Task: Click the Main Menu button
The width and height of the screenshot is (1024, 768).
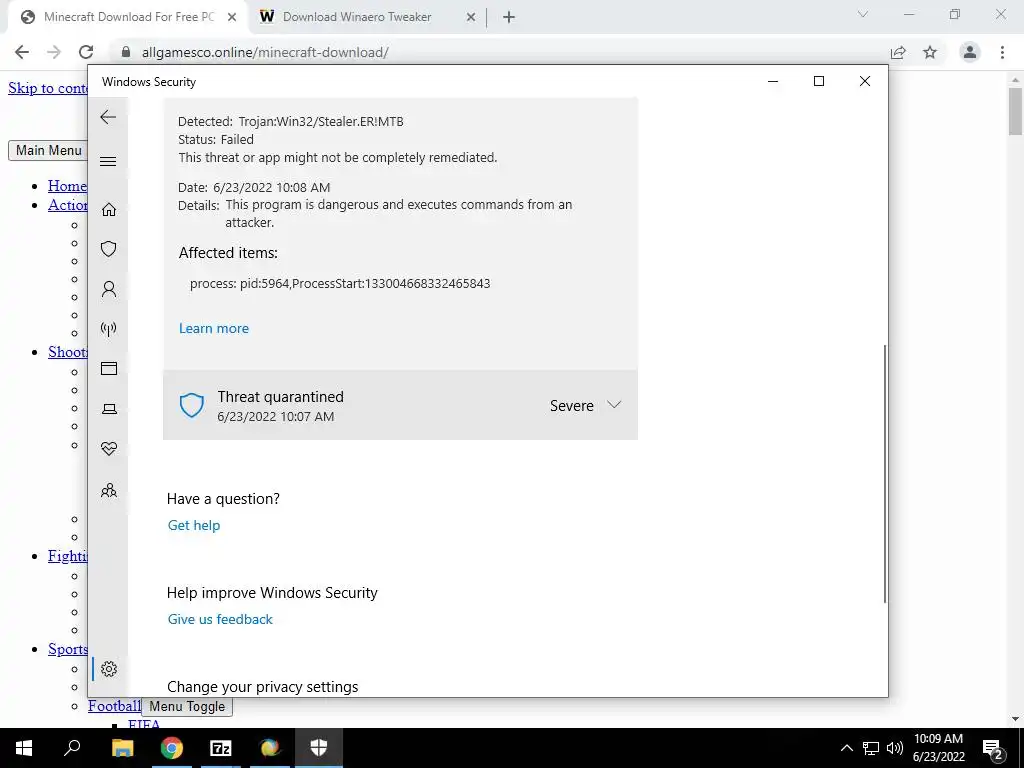Action: click(x=48, y=150)
